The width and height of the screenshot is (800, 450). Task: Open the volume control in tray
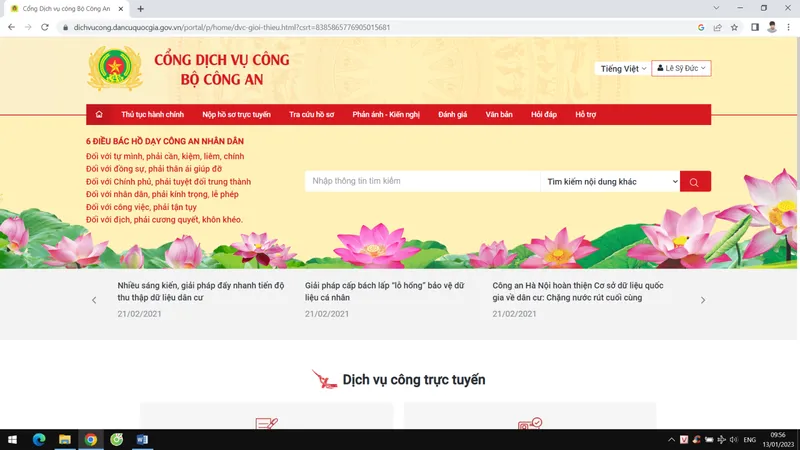point(734,440)
